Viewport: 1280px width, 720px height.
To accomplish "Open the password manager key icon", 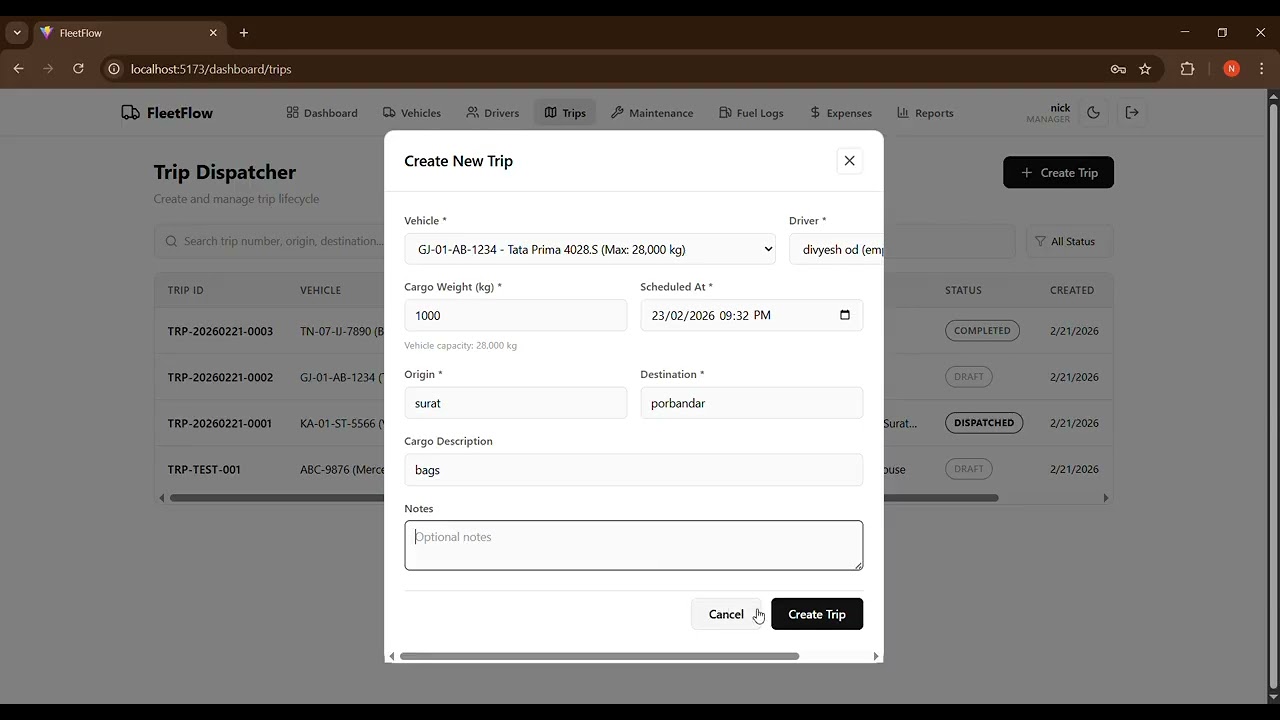I will (x=1118, y=69).
